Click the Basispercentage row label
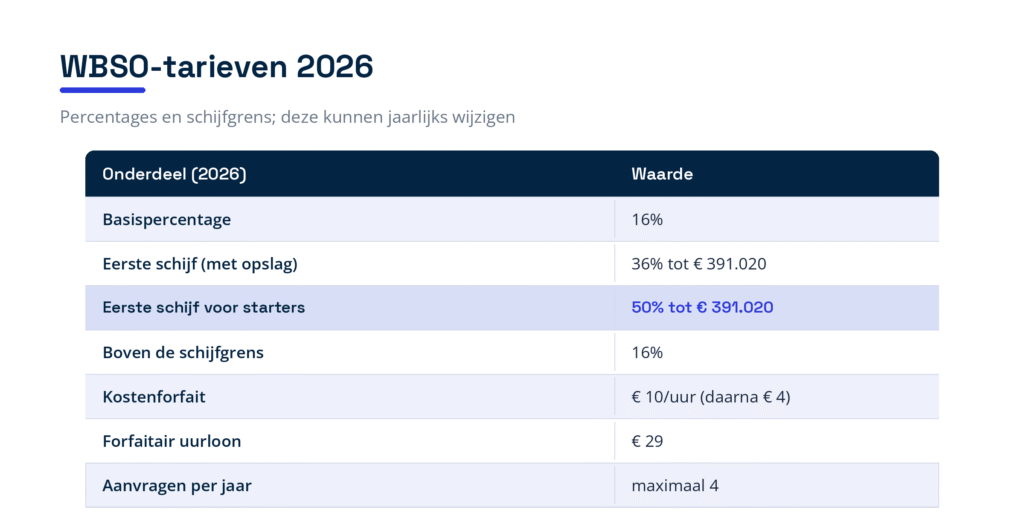This screenshot has height=527, width=1024. tap(167, 220)
